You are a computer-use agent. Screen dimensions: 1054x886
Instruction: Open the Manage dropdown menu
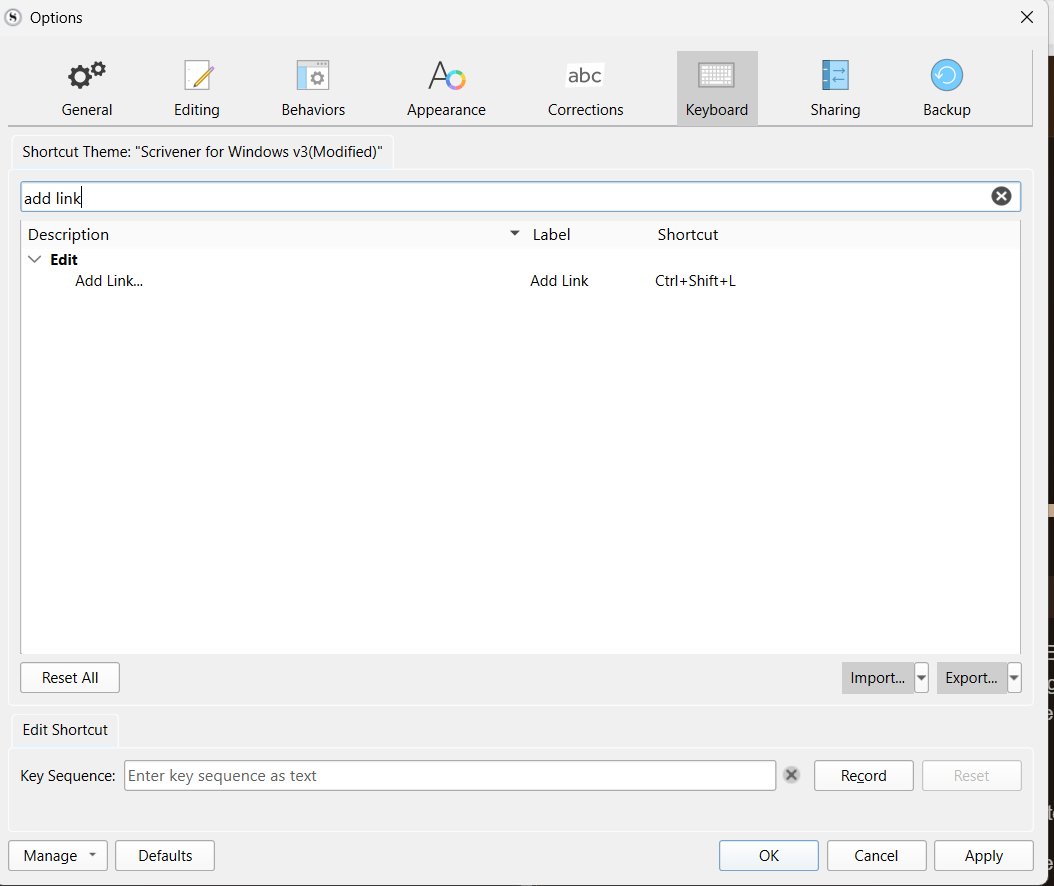(58, 856)
